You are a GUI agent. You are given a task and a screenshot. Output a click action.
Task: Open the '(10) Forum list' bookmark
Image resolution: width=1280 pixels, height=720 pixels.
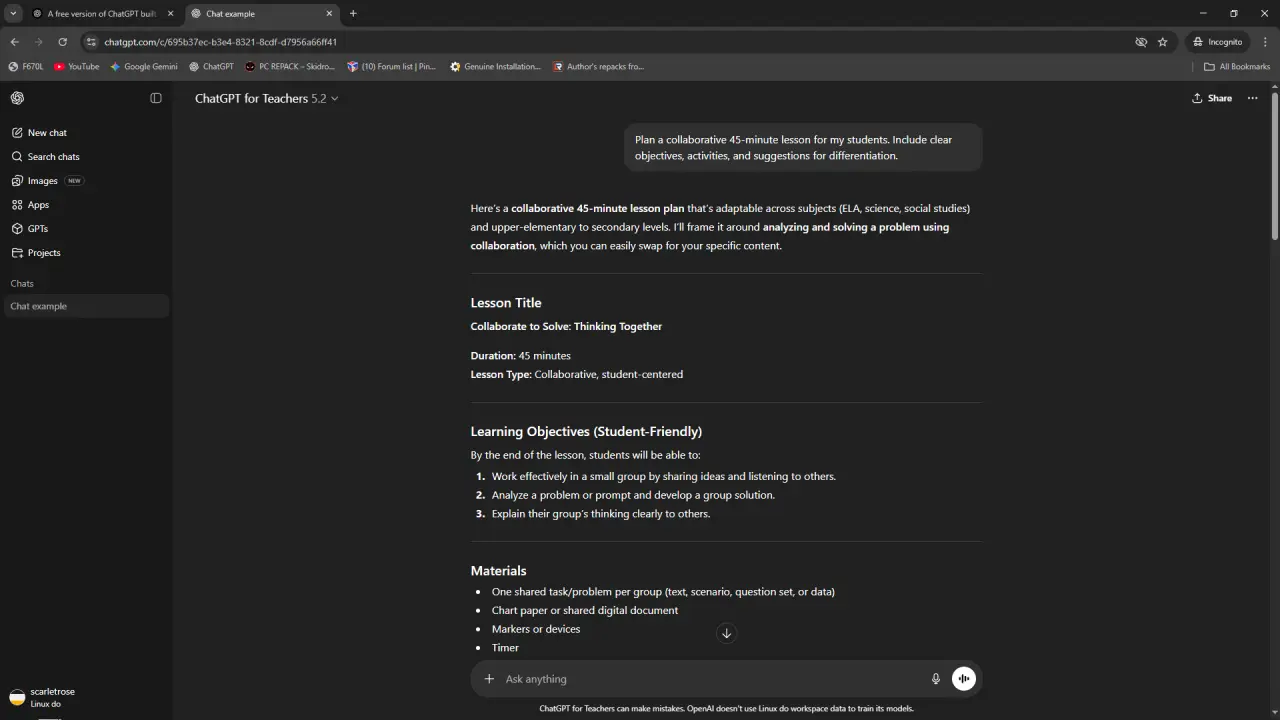[392, 67]
